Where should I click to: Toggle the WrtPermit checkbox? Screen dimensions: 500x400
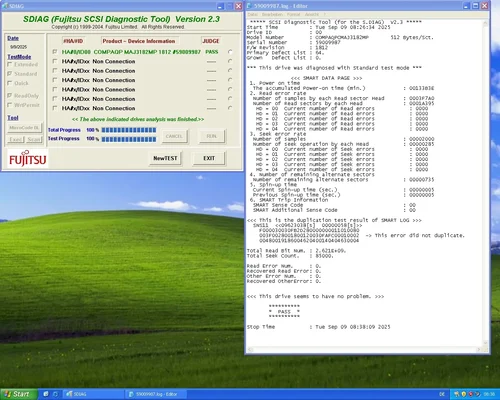tap(10, 105)
